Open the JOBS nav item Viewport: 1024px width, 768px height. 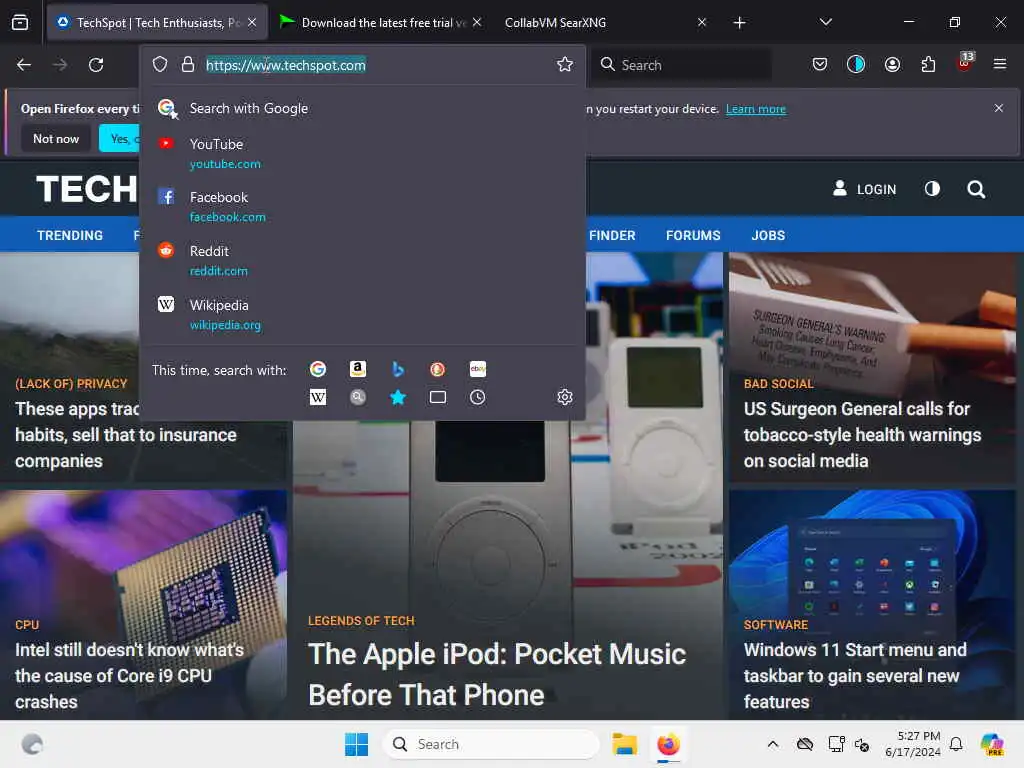click(x=768, y=235)
